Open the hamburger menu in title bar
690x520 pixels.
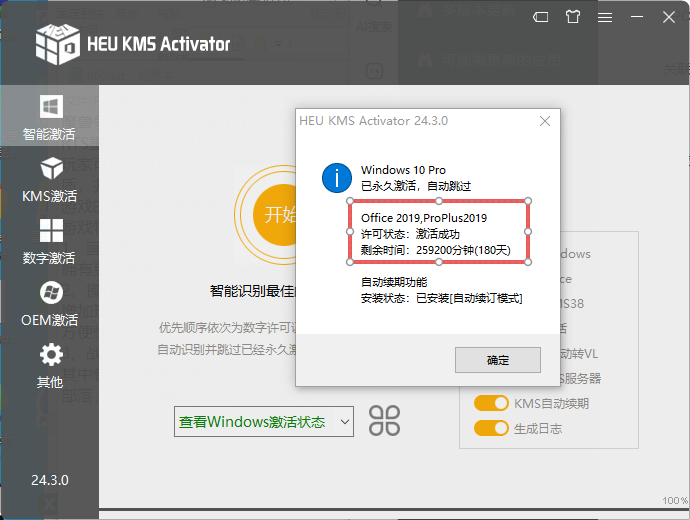[x=605, y=17]
